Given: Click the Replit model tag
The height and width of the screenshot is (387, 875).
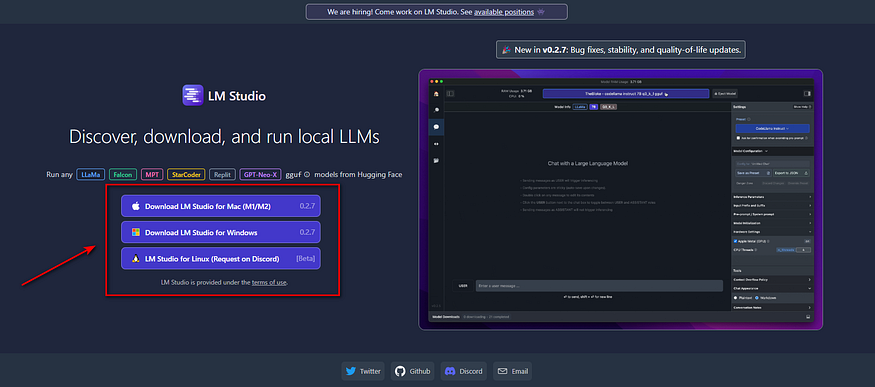Looking at the screenshot, I should (x=223, y=175).
